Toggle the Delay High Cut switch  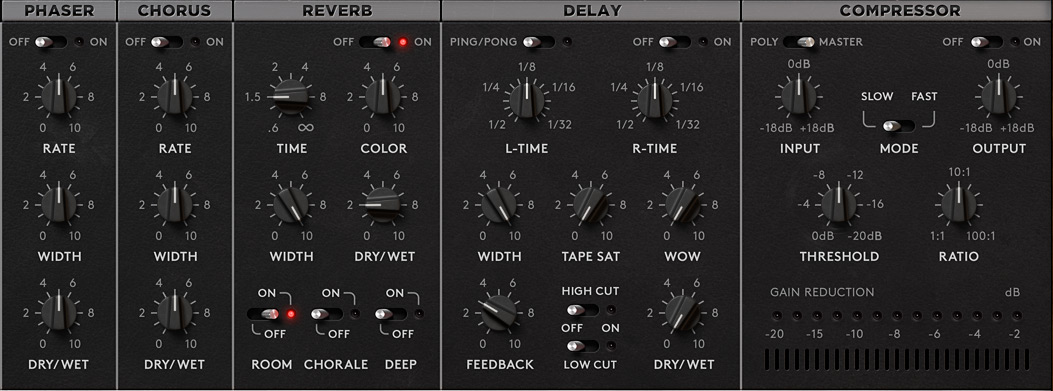tap(582, 310)
